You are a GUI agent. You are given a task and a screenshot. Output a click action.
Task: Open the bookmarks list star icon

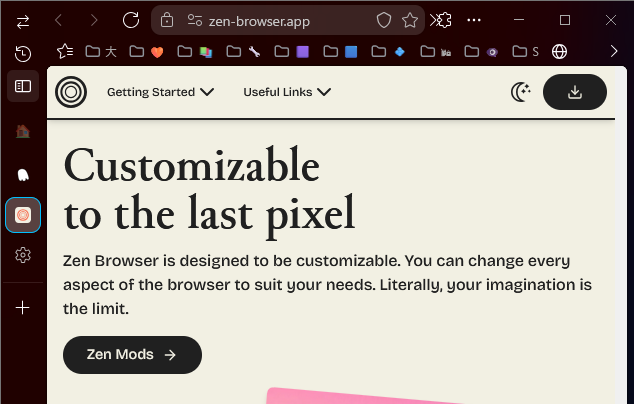pos(65,52)
